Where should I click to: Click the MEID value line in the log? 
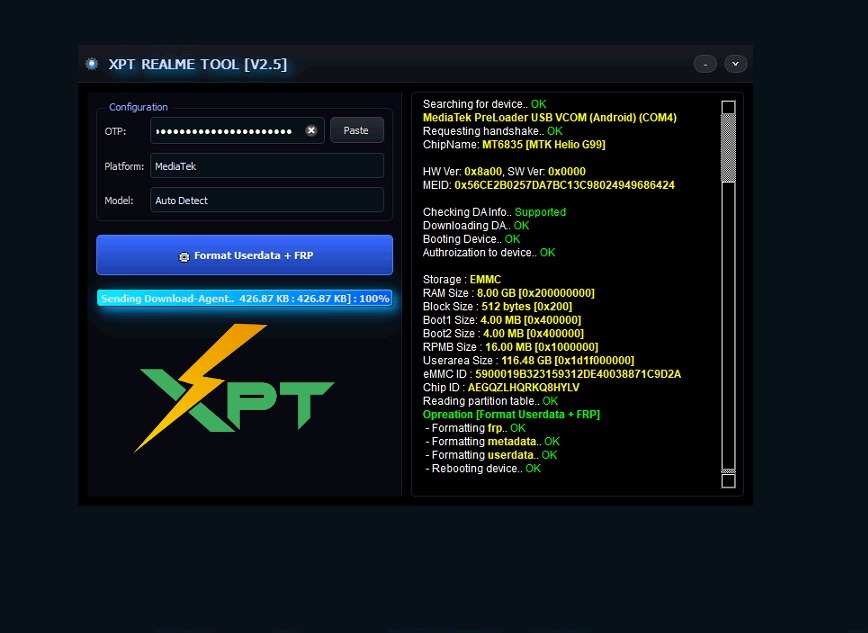549,185
